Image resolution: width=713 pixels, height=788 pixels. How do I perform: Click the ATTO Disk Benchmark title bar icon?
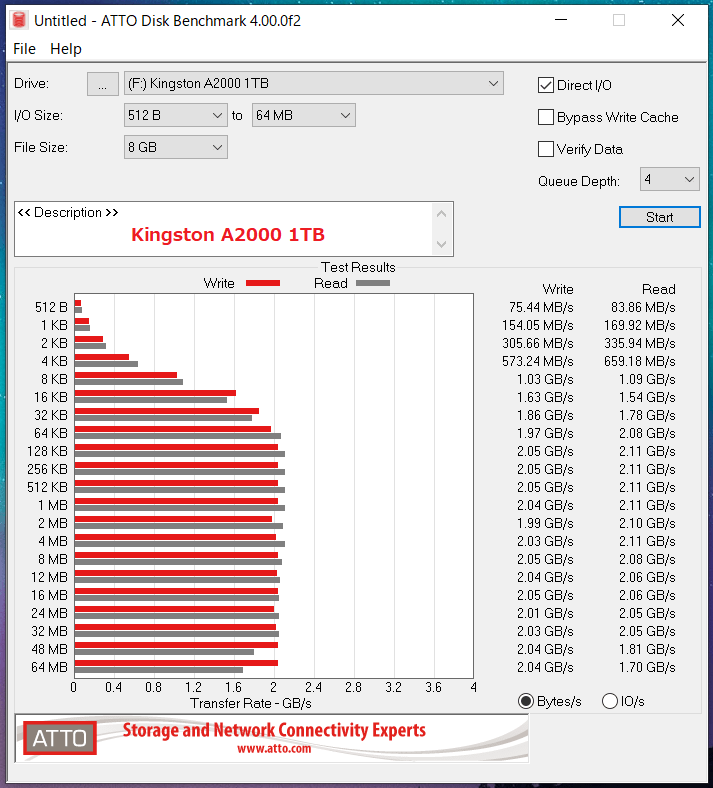(x=19, y=20)
